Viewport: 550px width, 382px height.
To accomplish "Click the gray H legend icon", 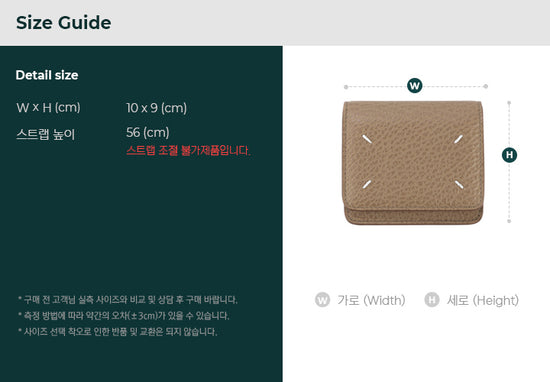I will coord(432,300).
